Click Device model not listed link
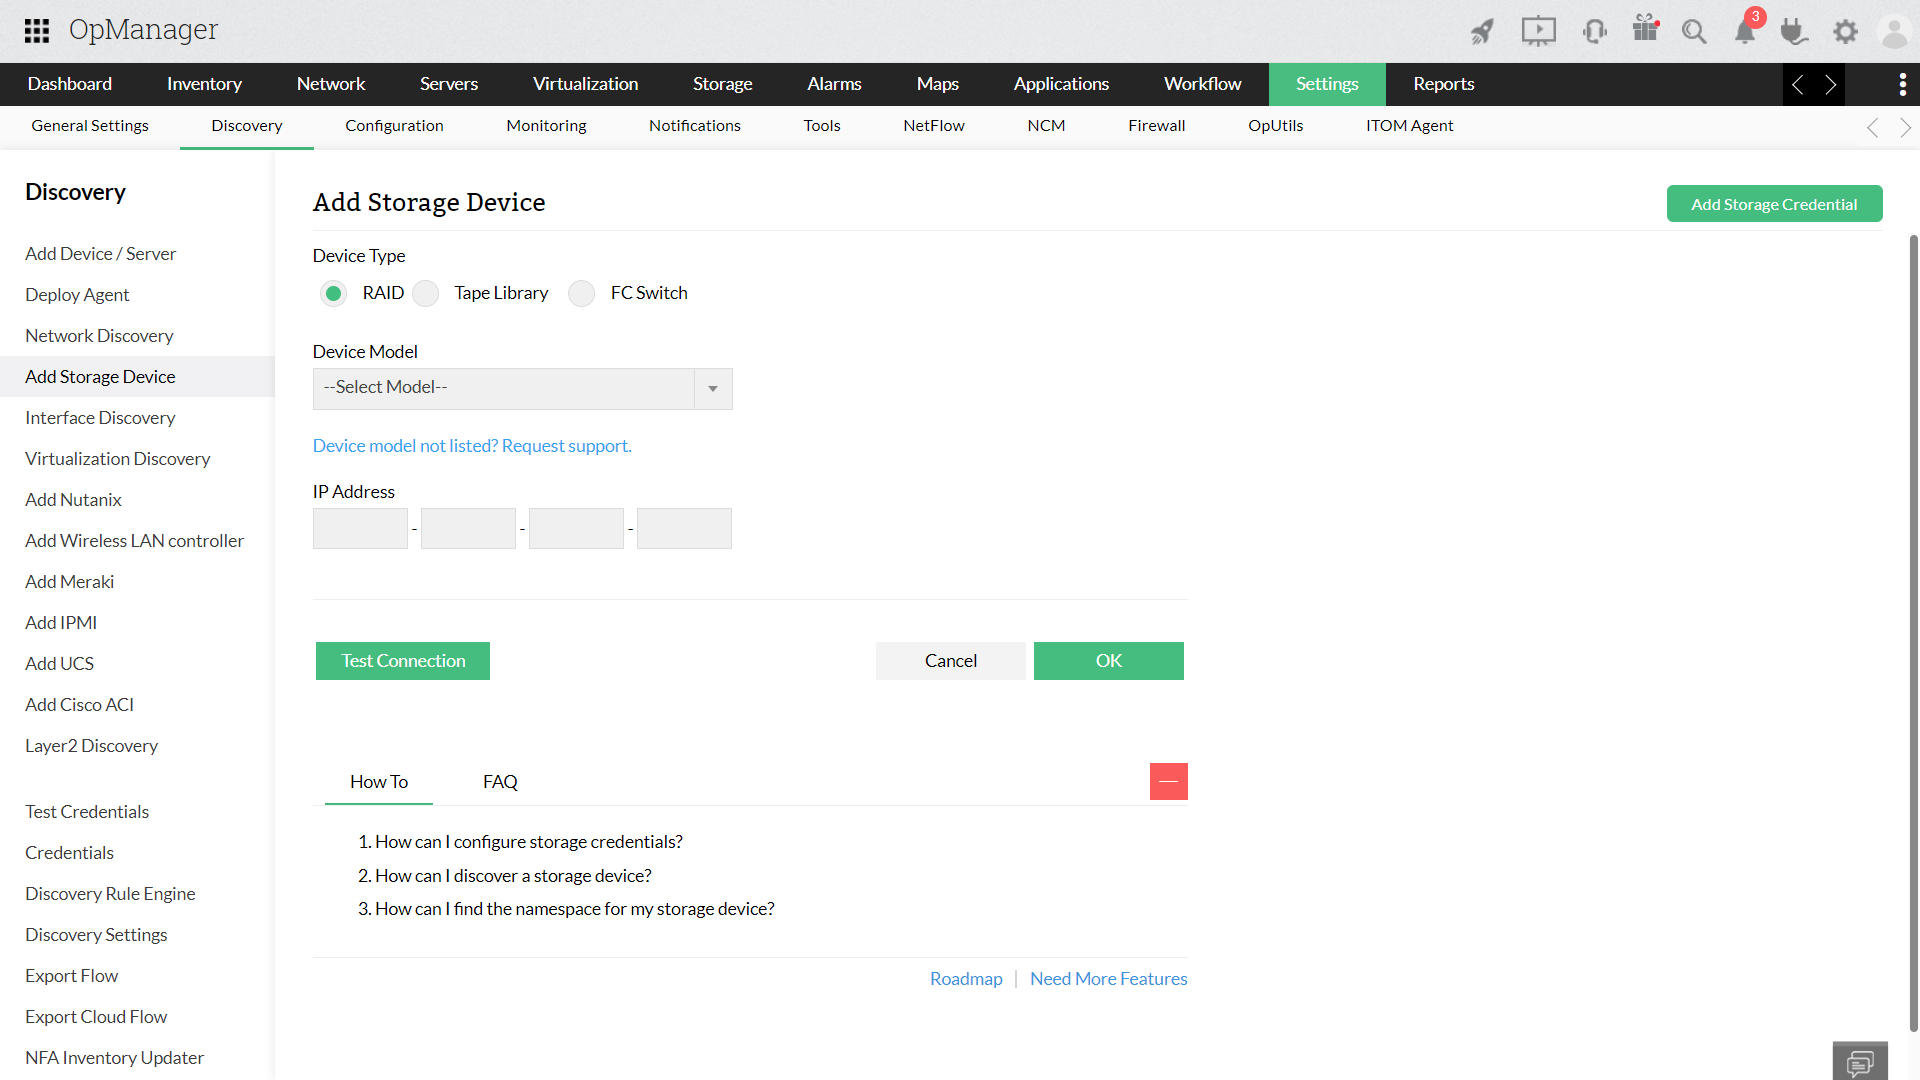The width and height of the screenshot is (1920, 1080). coord(472,446)
